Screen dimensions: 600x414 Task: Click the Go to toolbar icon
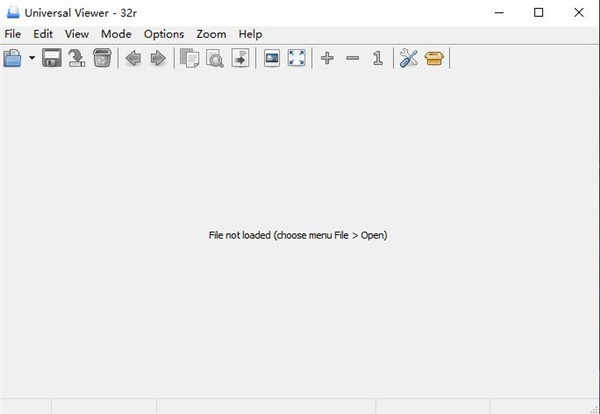(x=240, y=59)
